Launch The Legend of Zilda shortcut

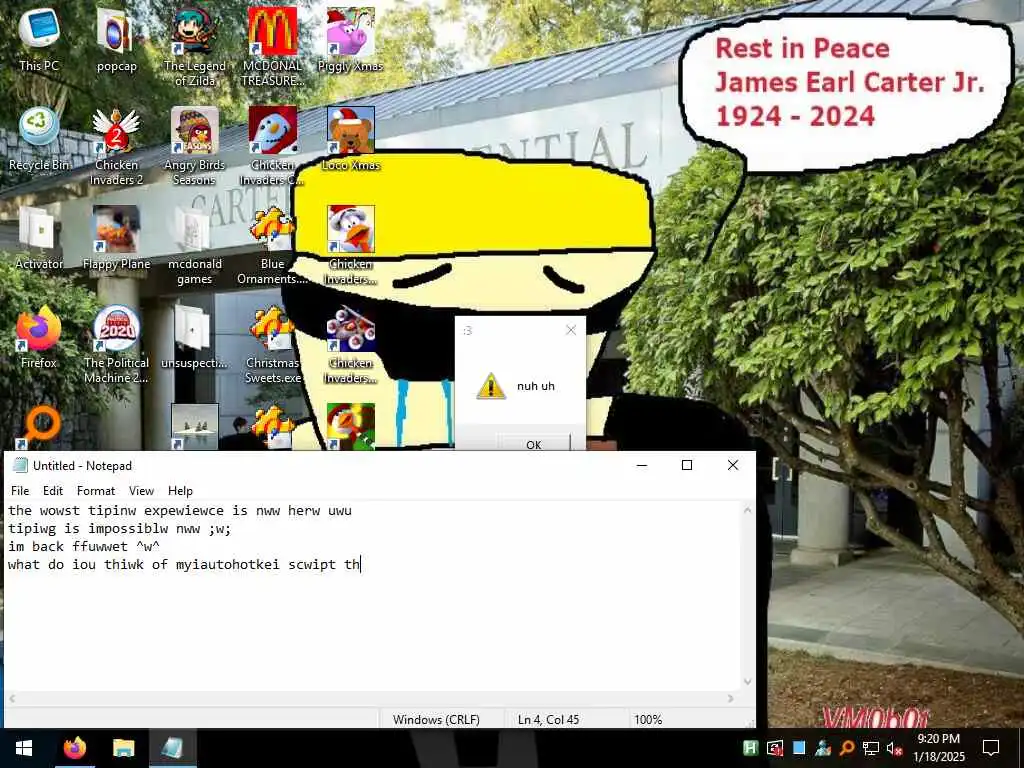tap(194, 46)
